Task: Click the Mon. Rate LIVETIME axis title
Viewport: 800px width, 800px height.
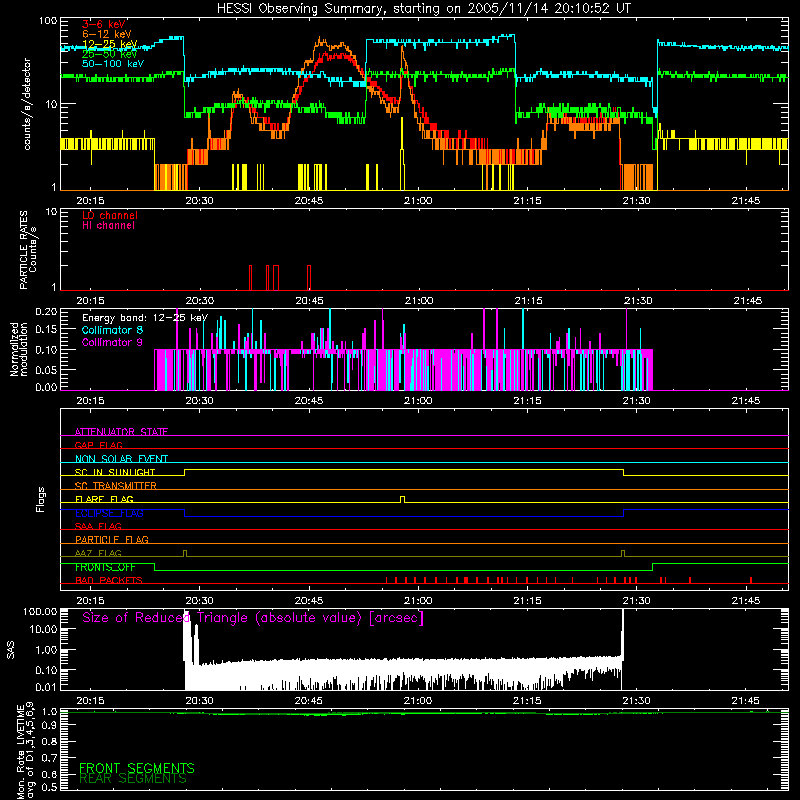Action: (x=26, y=752)
